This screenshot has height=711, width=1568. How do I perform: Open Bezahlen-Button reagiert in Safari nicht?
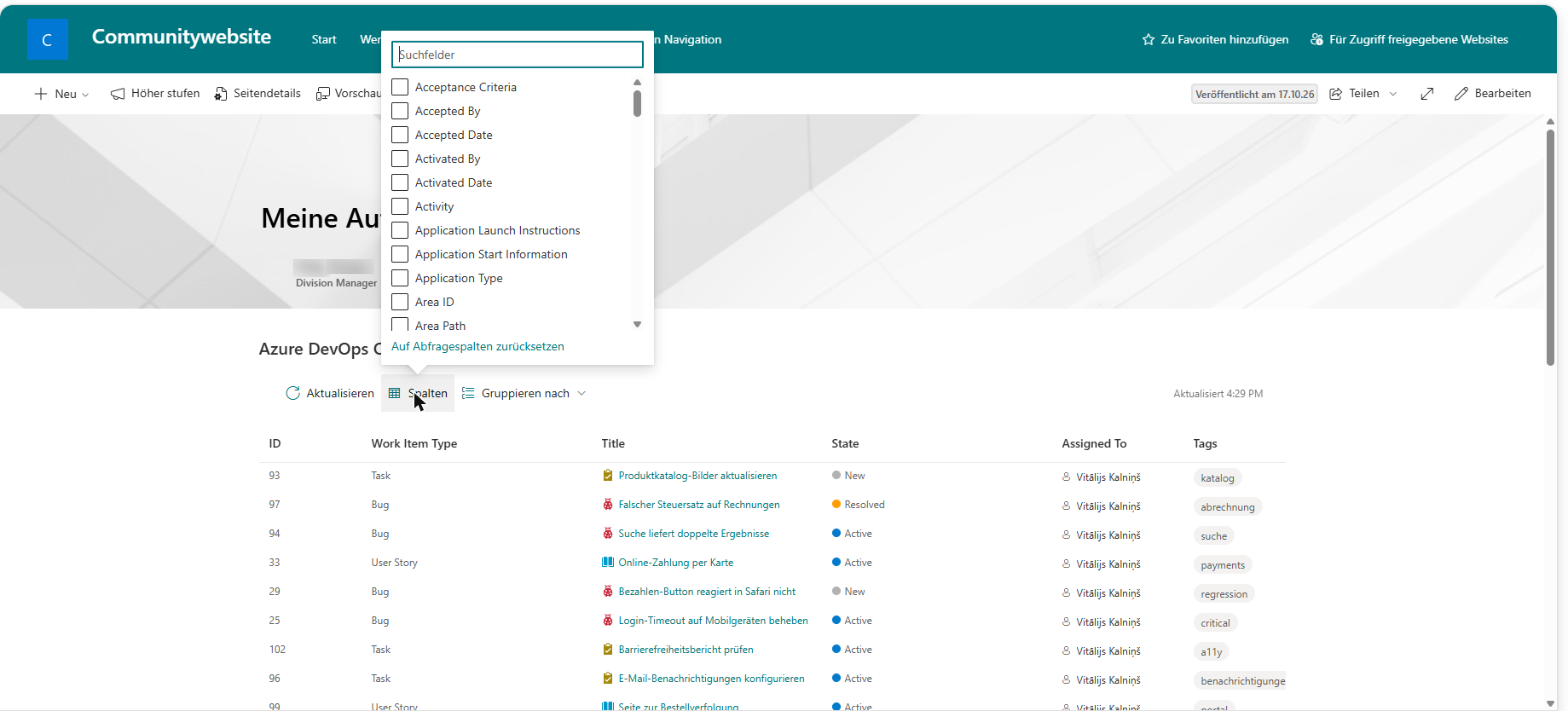click(707, 592)
